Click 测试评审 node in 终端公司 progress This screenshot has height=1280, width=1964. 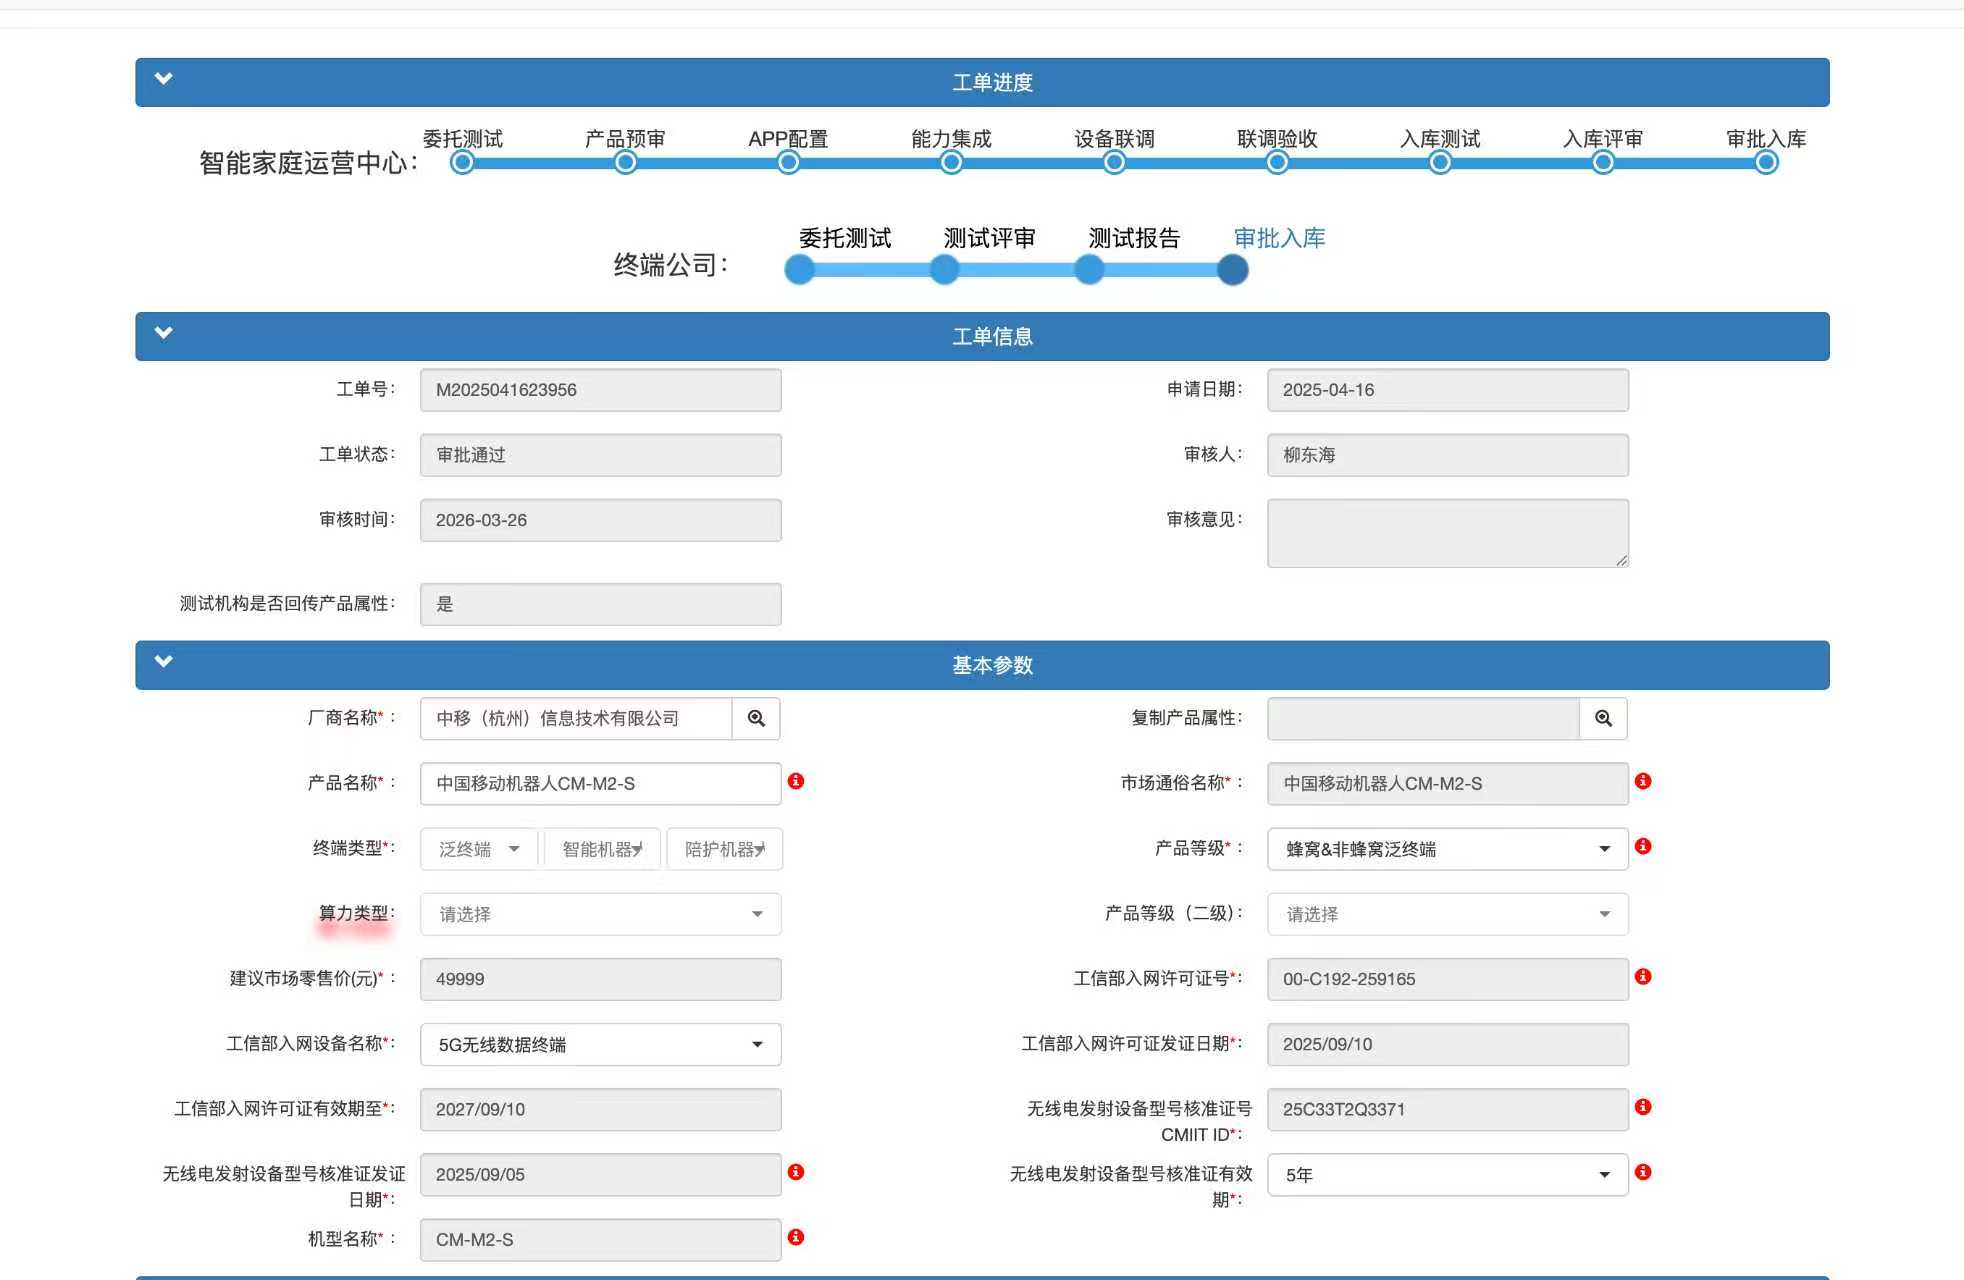pos(944,269)
